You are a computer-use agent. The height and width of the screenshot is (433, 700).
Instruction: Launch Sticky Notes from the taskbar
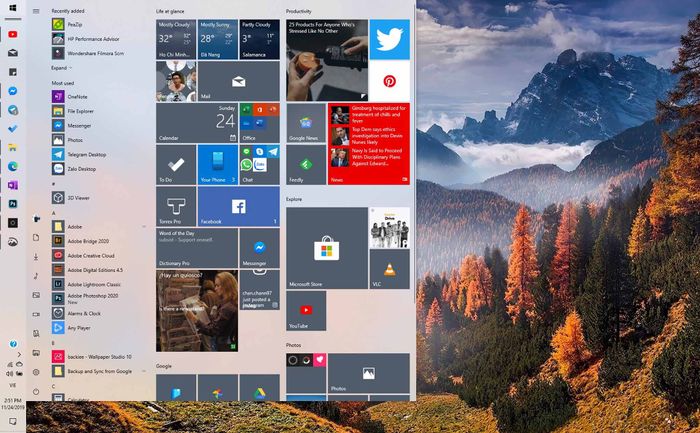12,72
